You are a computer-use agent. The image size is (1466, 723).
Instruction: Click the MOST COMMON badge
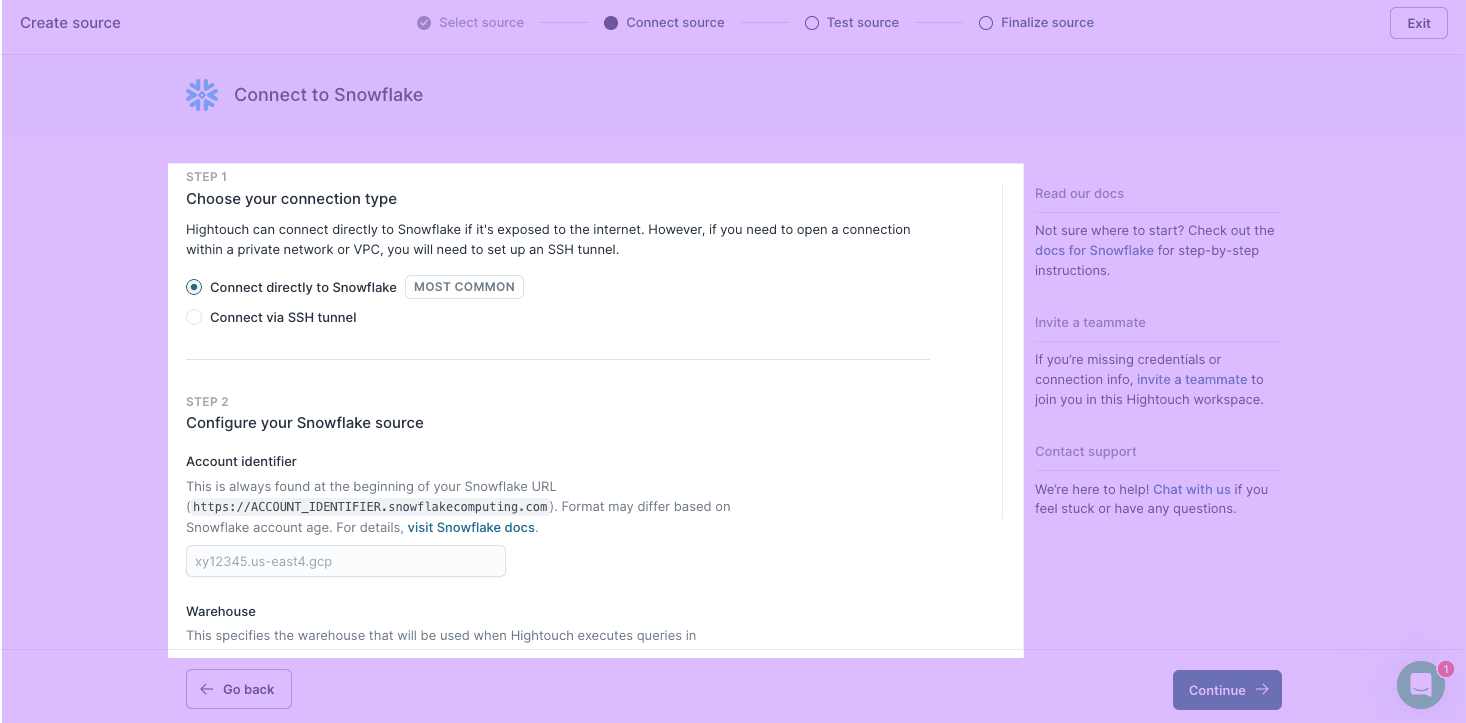tap(464, 287)
